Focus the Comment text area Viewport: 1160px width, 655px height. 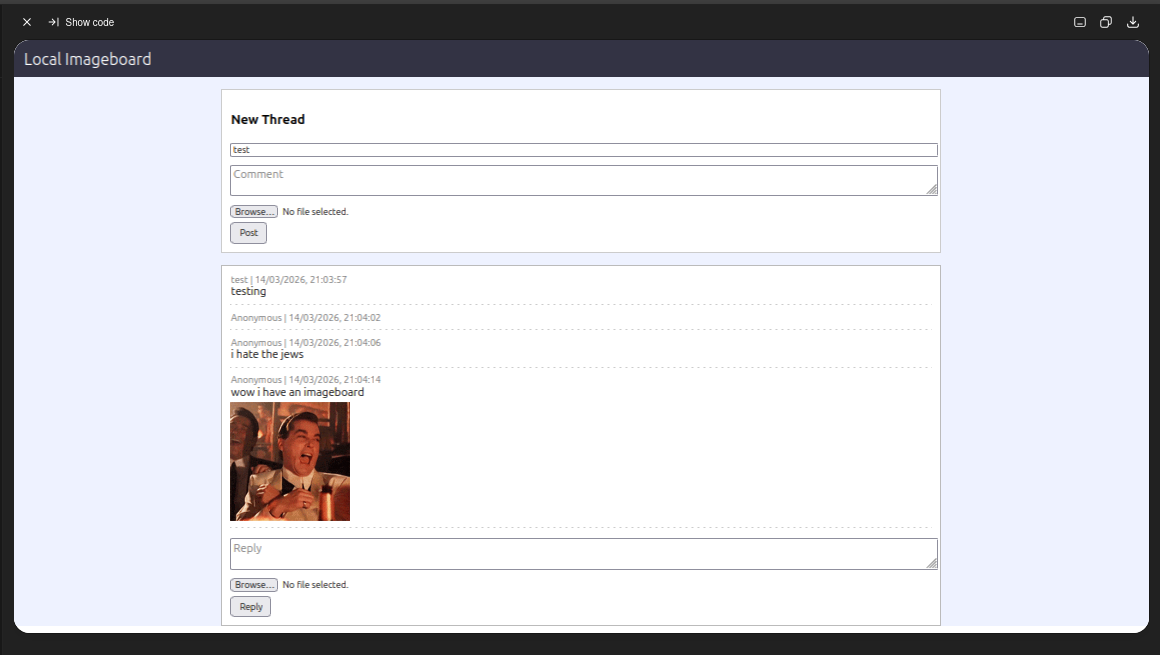tap(584, 181)
